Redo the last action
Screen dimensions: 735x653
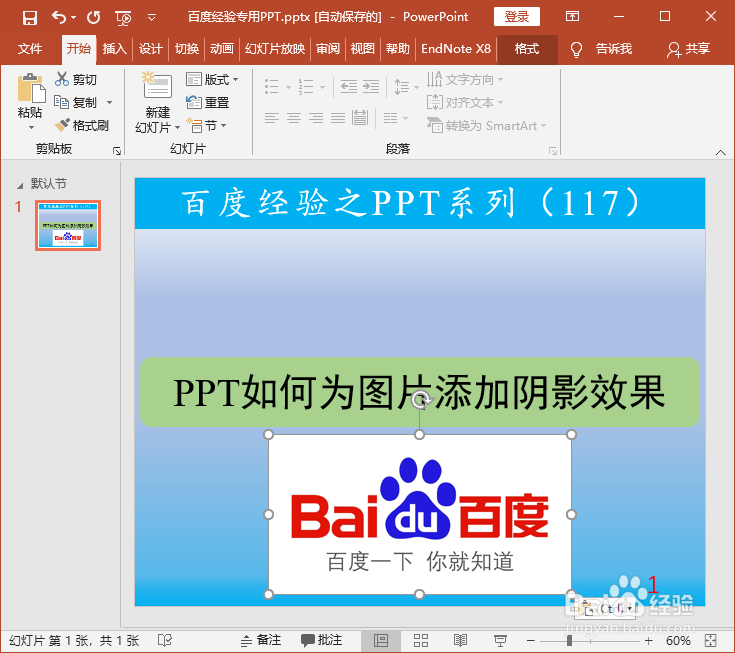[x=93, y=17]
